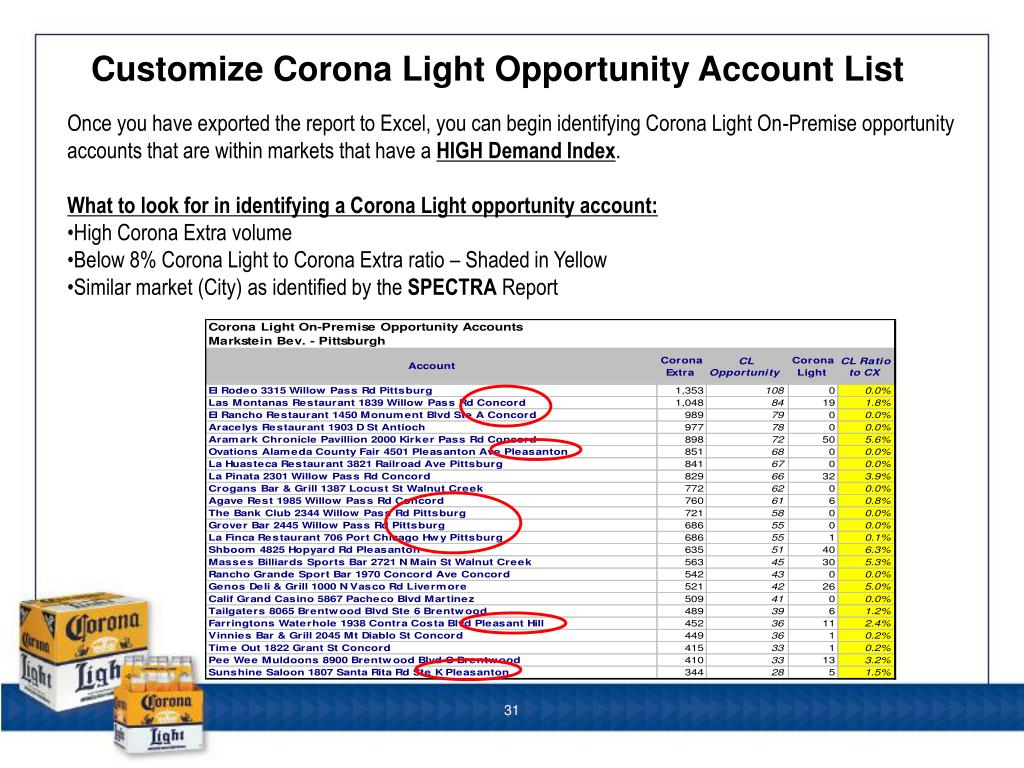Click the 'Corona Extra' column header
The height and width of the screenshot is (768, 1024).
click(x=680, y=366)
